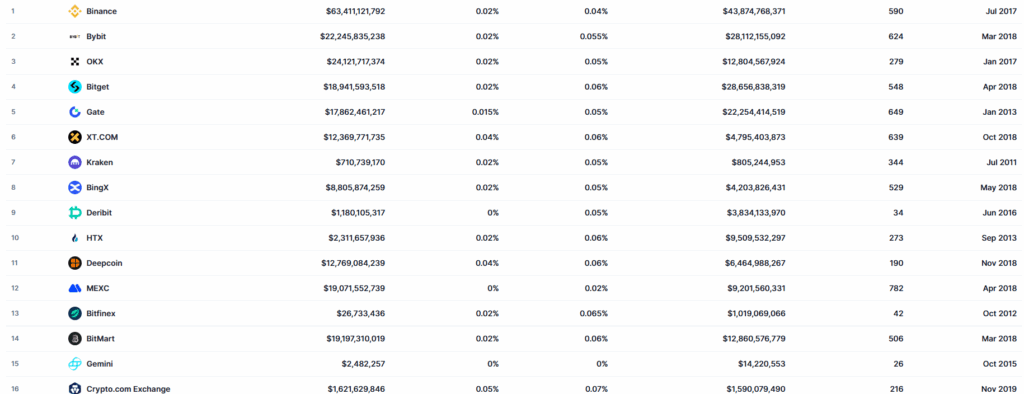1024x394 pixels.
Task: Click the XT.COM logo icon
Action: [74, 137]
